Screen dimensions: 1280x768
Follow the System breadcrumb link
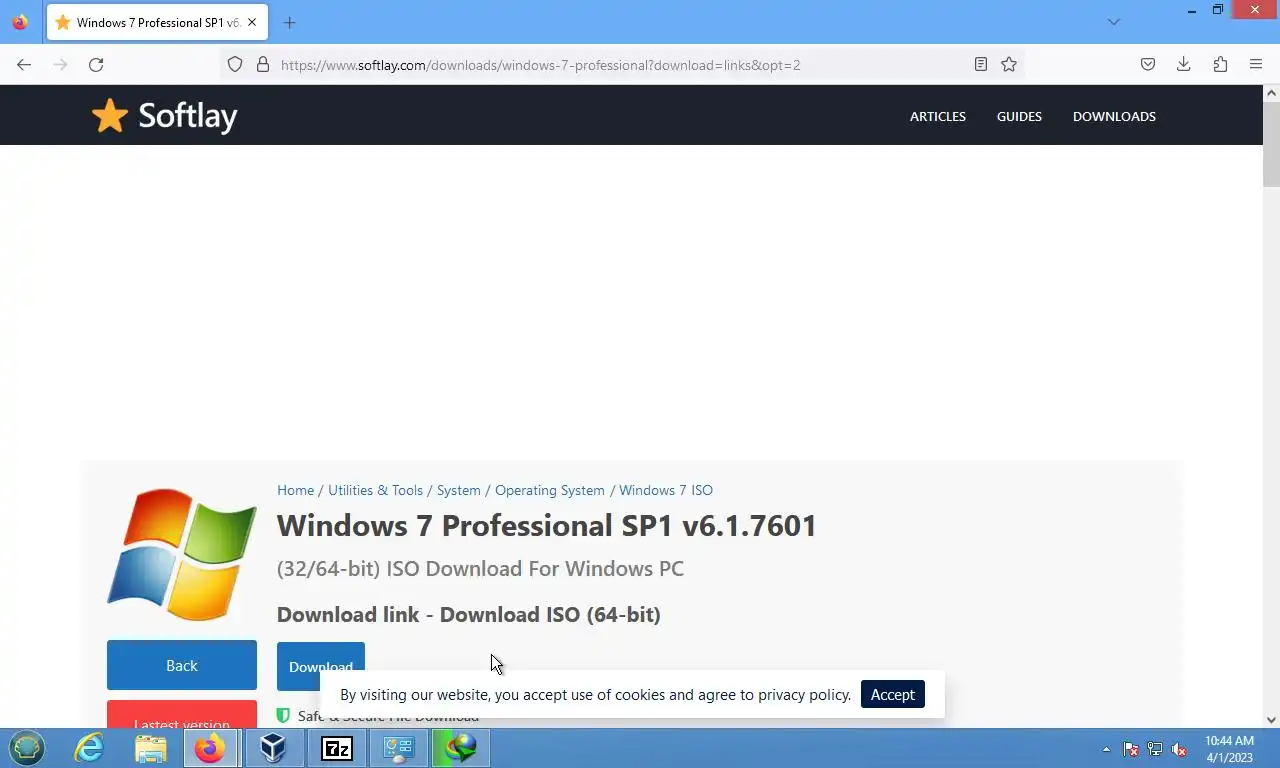click(x=459, y=490)
